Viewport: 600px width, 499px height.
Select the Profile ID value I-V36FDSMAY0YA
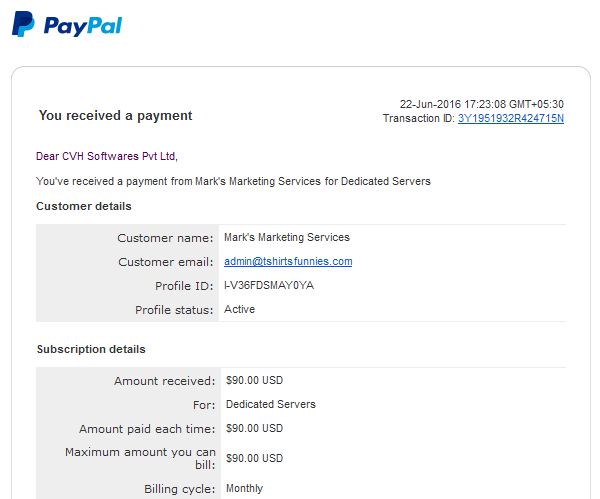click(269, 285)
